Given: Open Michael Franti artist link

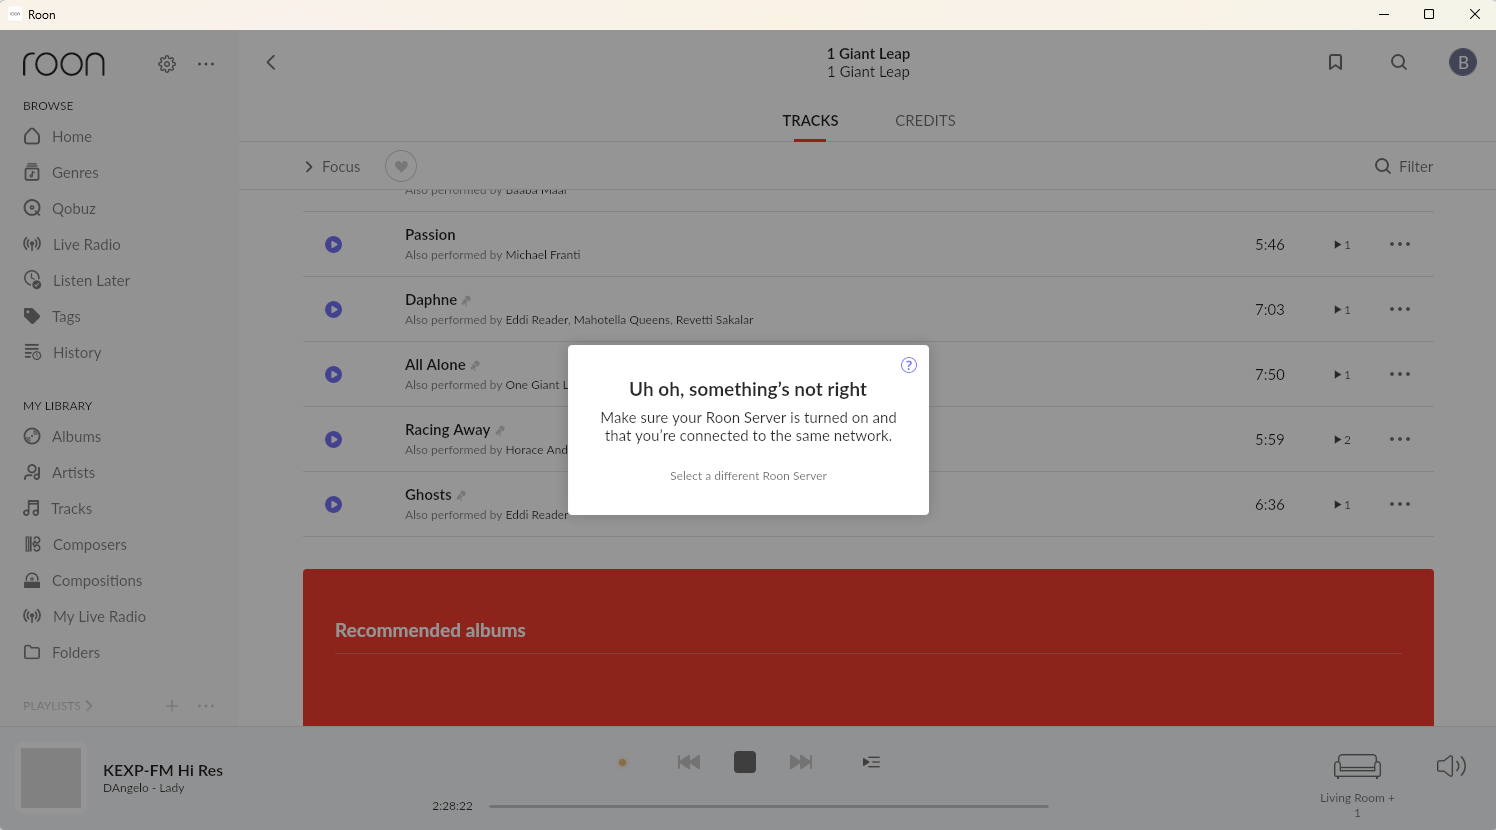Looking at the screenshot, I should (543, 255).
